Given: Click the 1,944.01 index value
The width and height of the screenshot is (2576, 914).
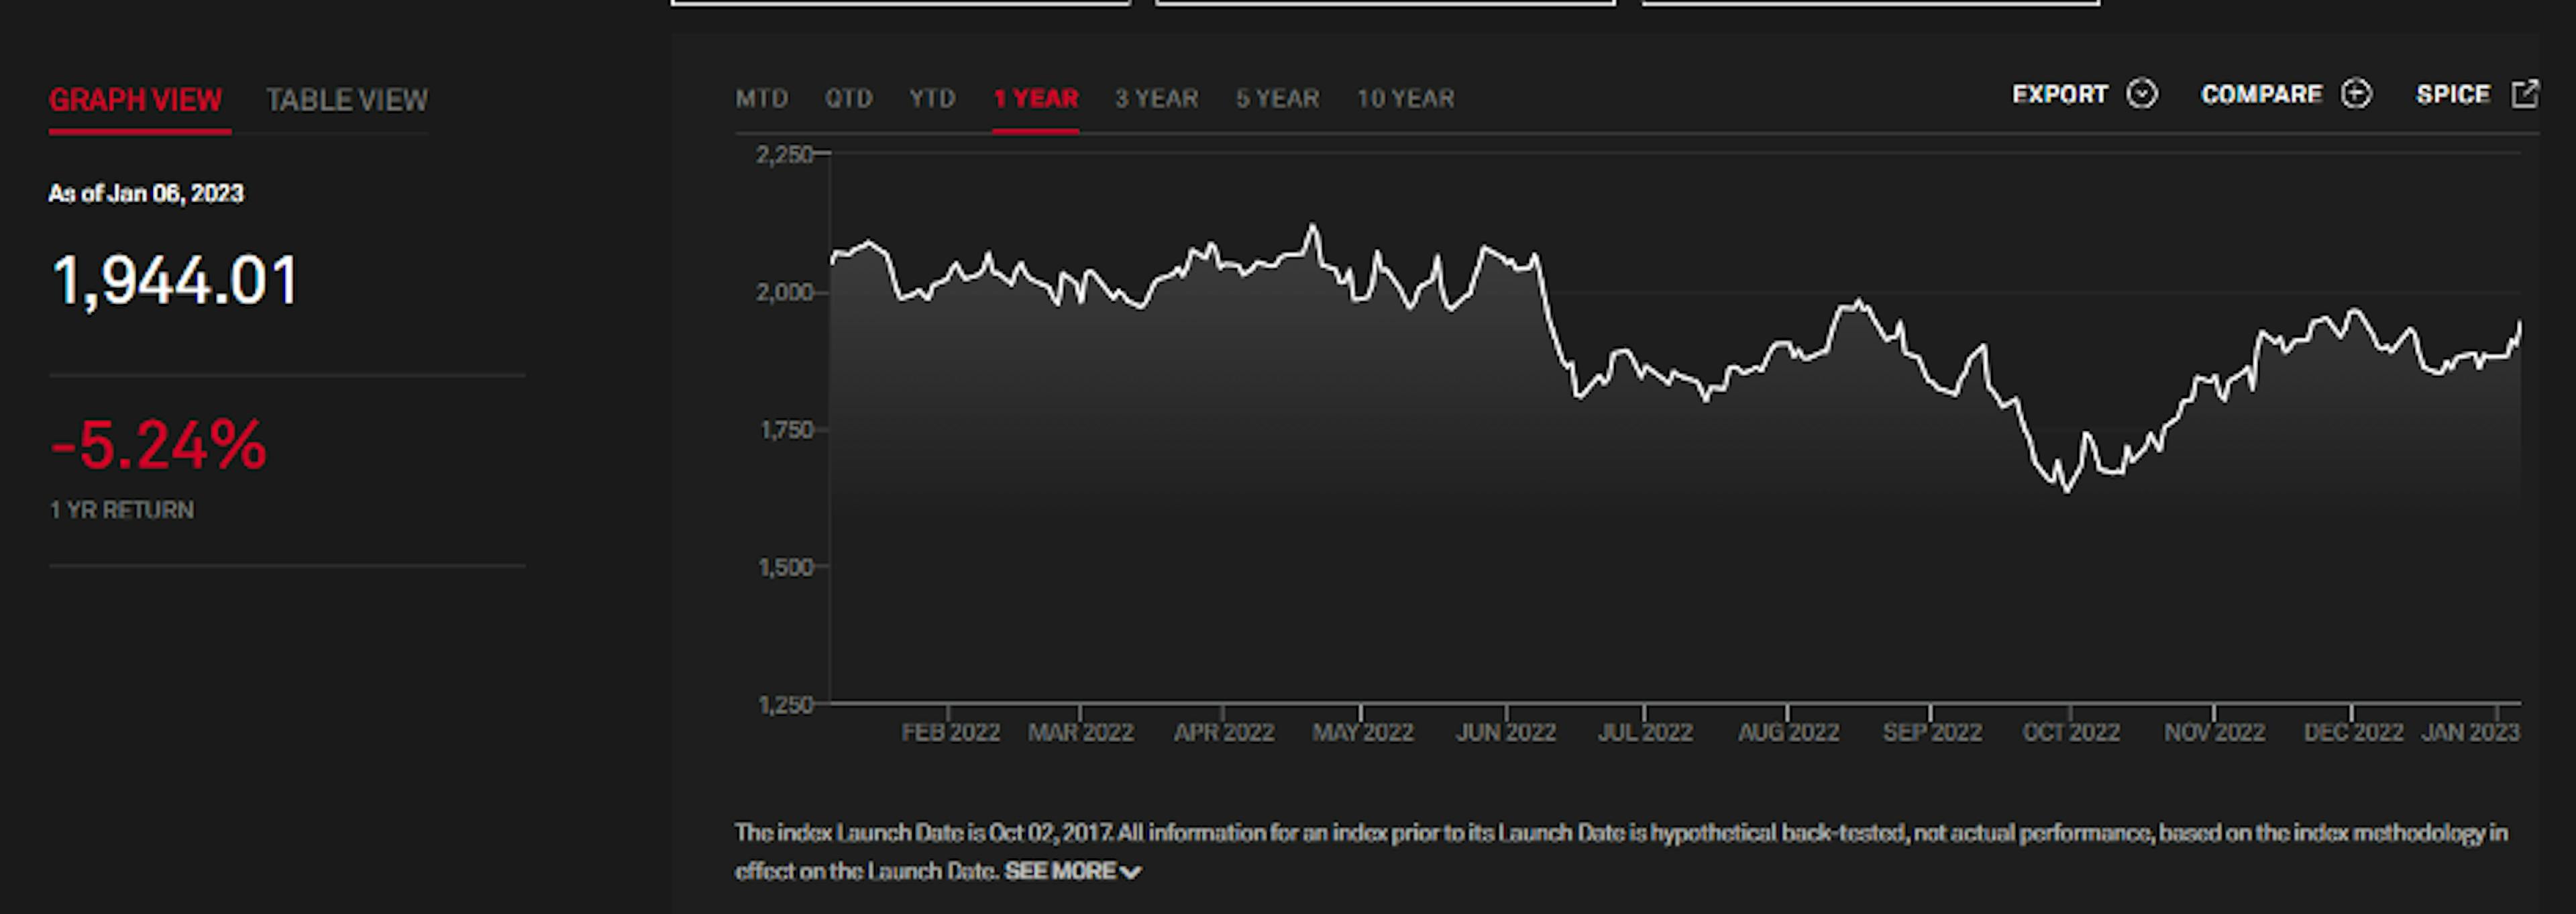Looking at the screenshot, I should click(175, 280).
